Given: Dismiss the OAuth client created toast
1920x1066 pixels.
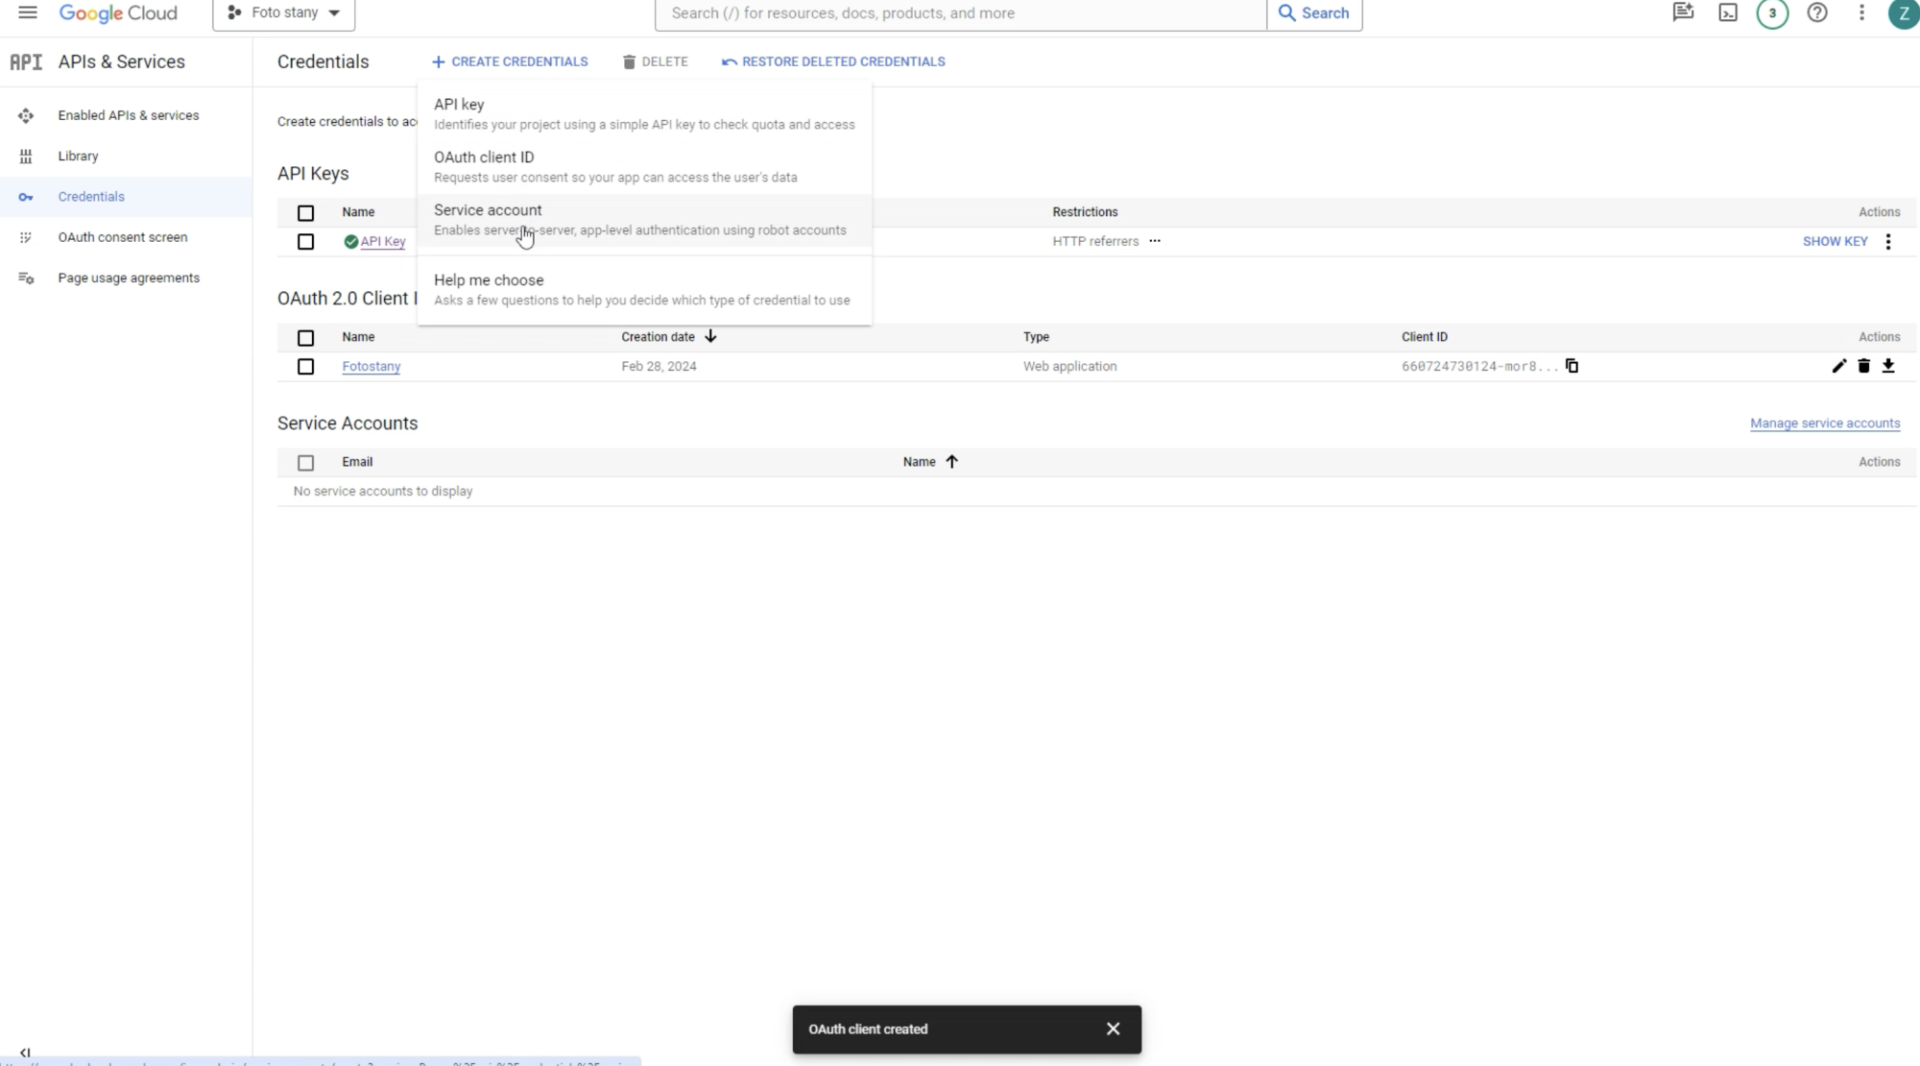Looking at the screenshot, I should 1113,1029.
